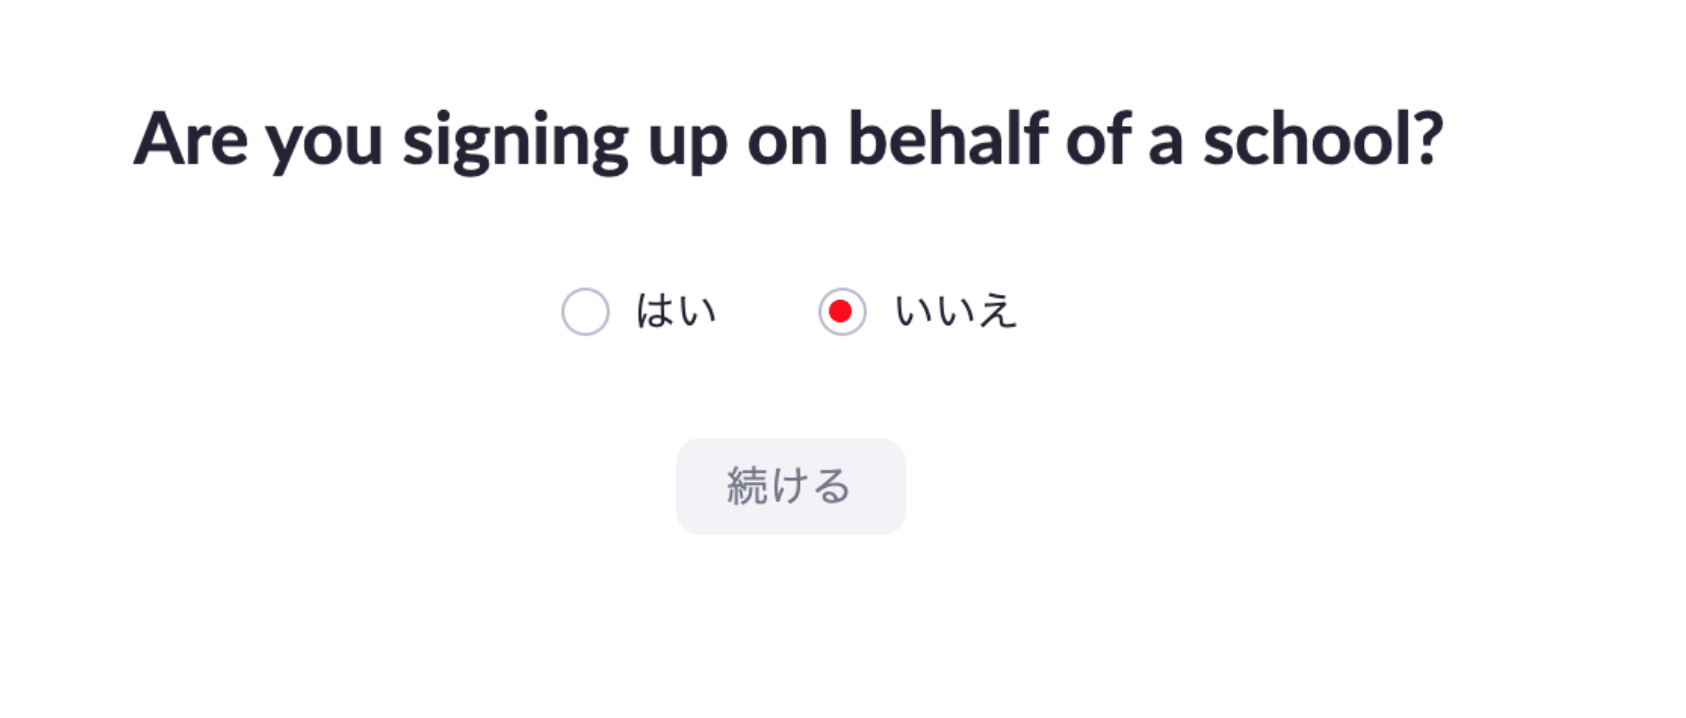Click the word 'Are' in the heading
This screenshot has height=718, width=1686.
pos(190,140)
